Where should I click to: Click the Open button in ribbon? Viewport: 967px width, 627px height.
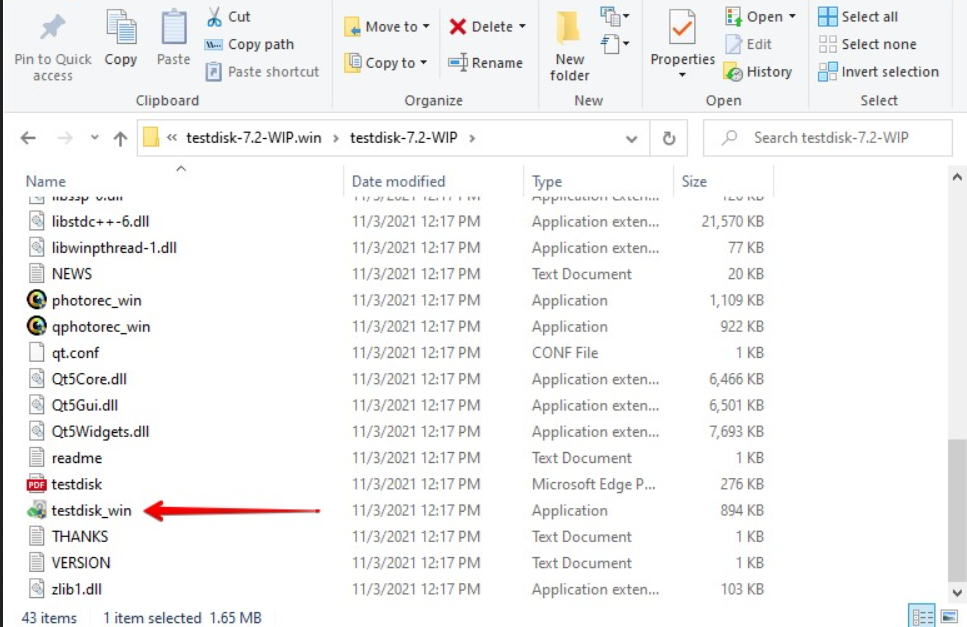pyautogui.click(x=754, y=17)
